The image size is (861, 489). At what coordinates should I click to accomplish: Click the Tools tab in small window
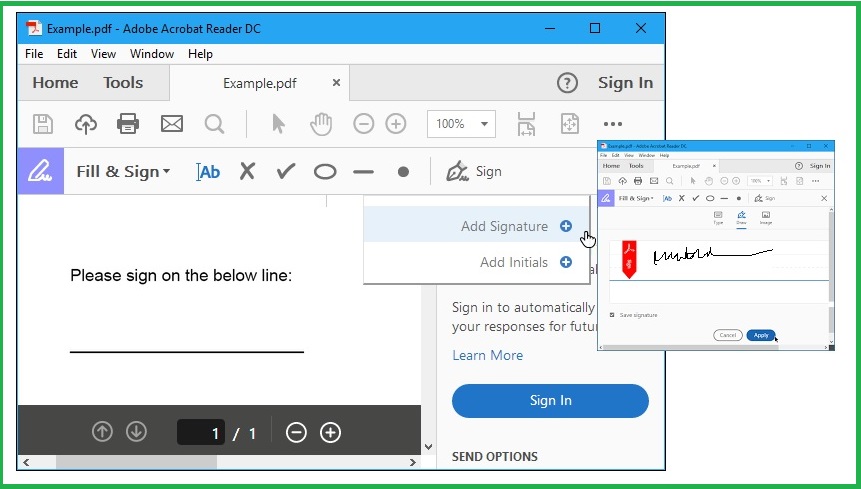tap(636, 166)
